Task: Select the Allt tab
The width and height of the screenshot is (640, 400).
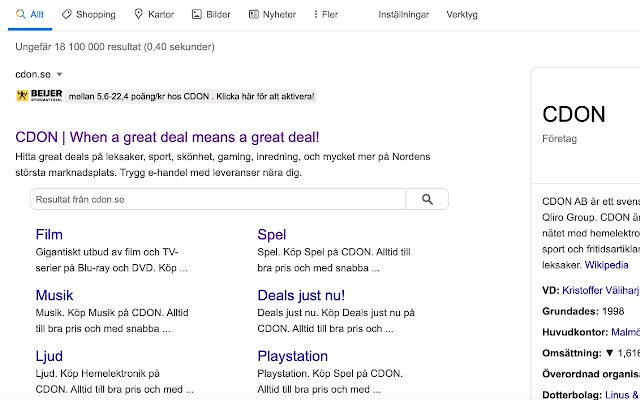Action: 30,15
